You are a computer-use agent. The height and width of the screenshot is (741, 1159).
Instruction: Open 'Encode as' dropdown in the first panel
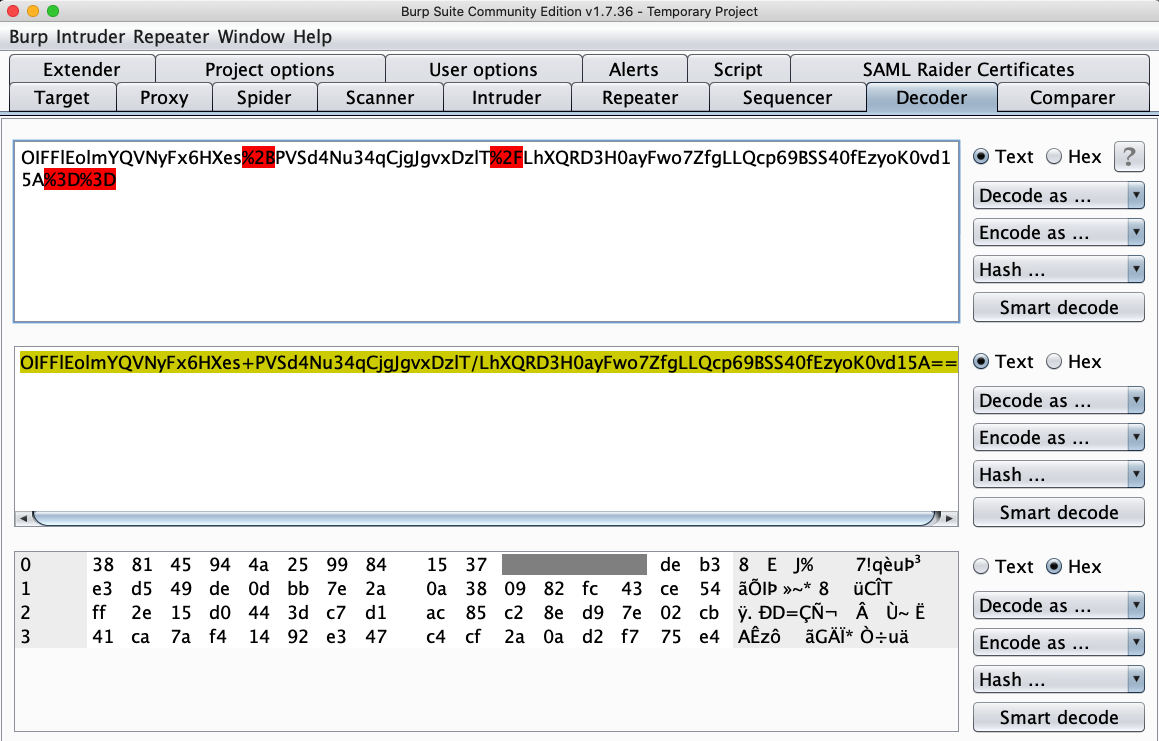point(1058,233)
